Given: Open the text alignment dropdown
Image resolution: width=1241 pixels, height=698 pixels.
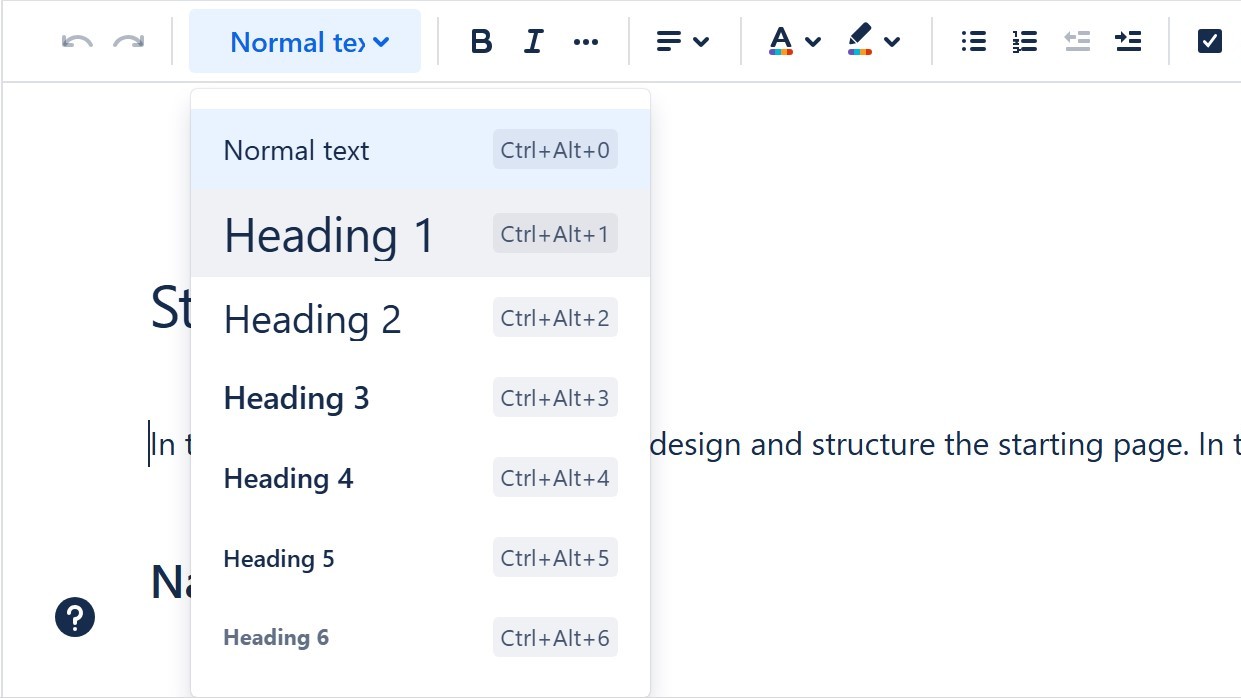Looking at the screenshot, I should click(x=683, y=41).
